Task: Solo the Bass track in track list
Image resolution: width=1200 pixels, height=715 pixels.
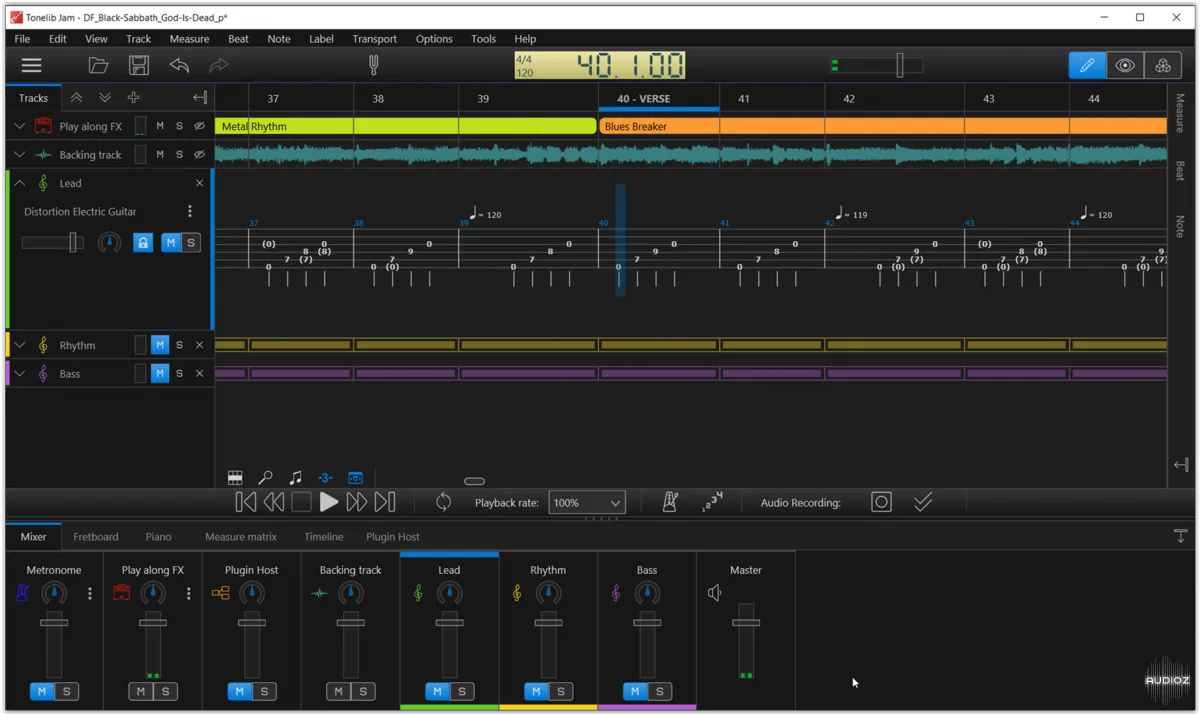Action: tap(179, 373)
